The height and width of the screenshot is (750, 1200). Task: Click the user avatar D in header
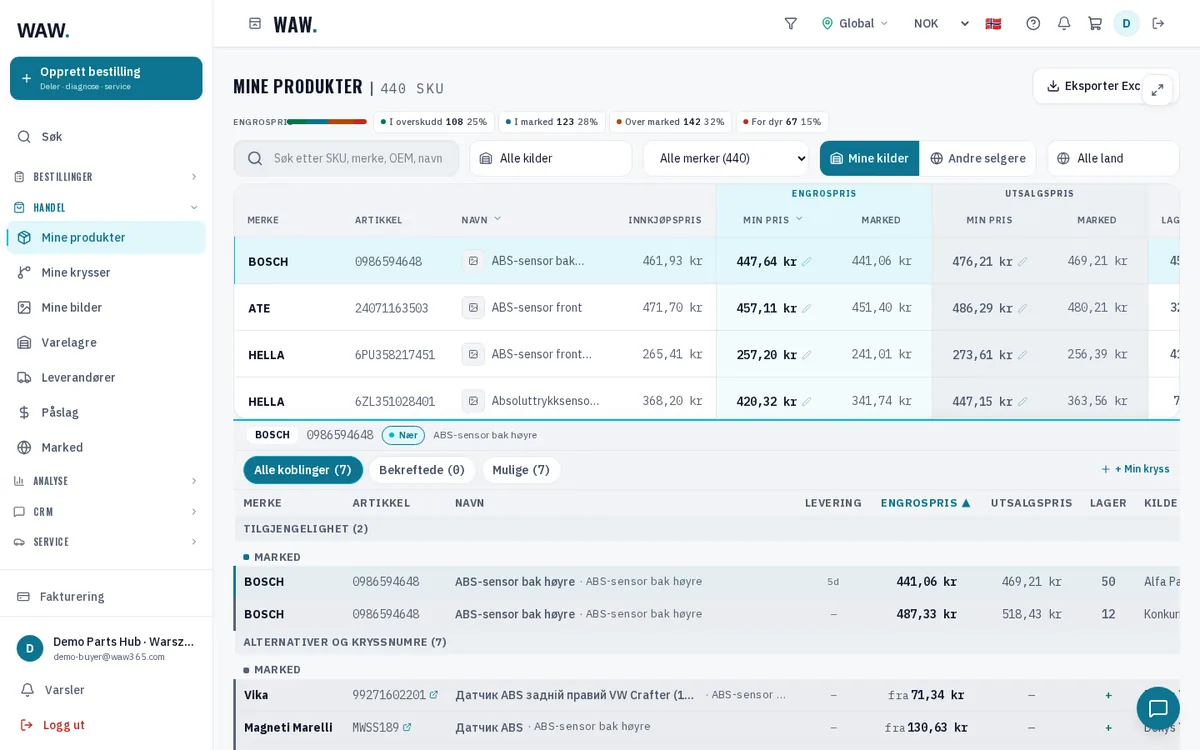[x=1126, y=23]
